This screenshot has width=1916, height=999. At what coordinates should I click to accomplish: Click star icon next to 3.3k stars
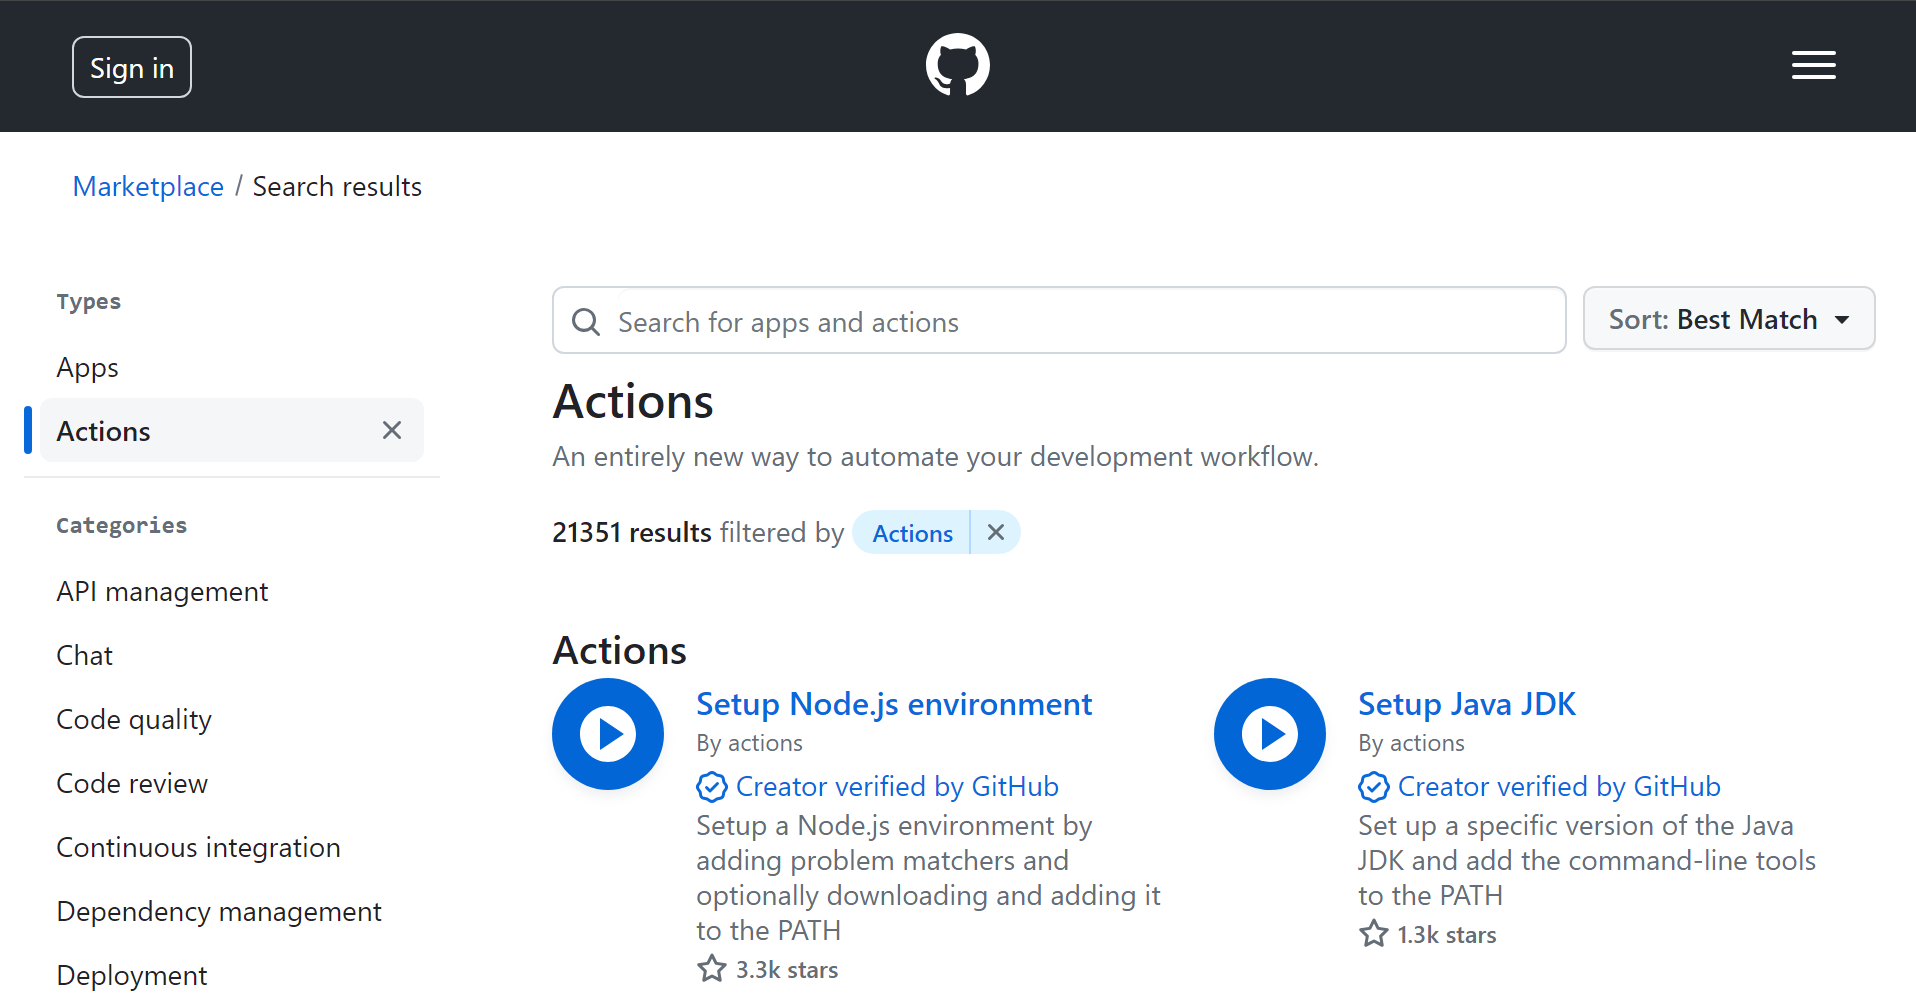(x=712, y=969)
